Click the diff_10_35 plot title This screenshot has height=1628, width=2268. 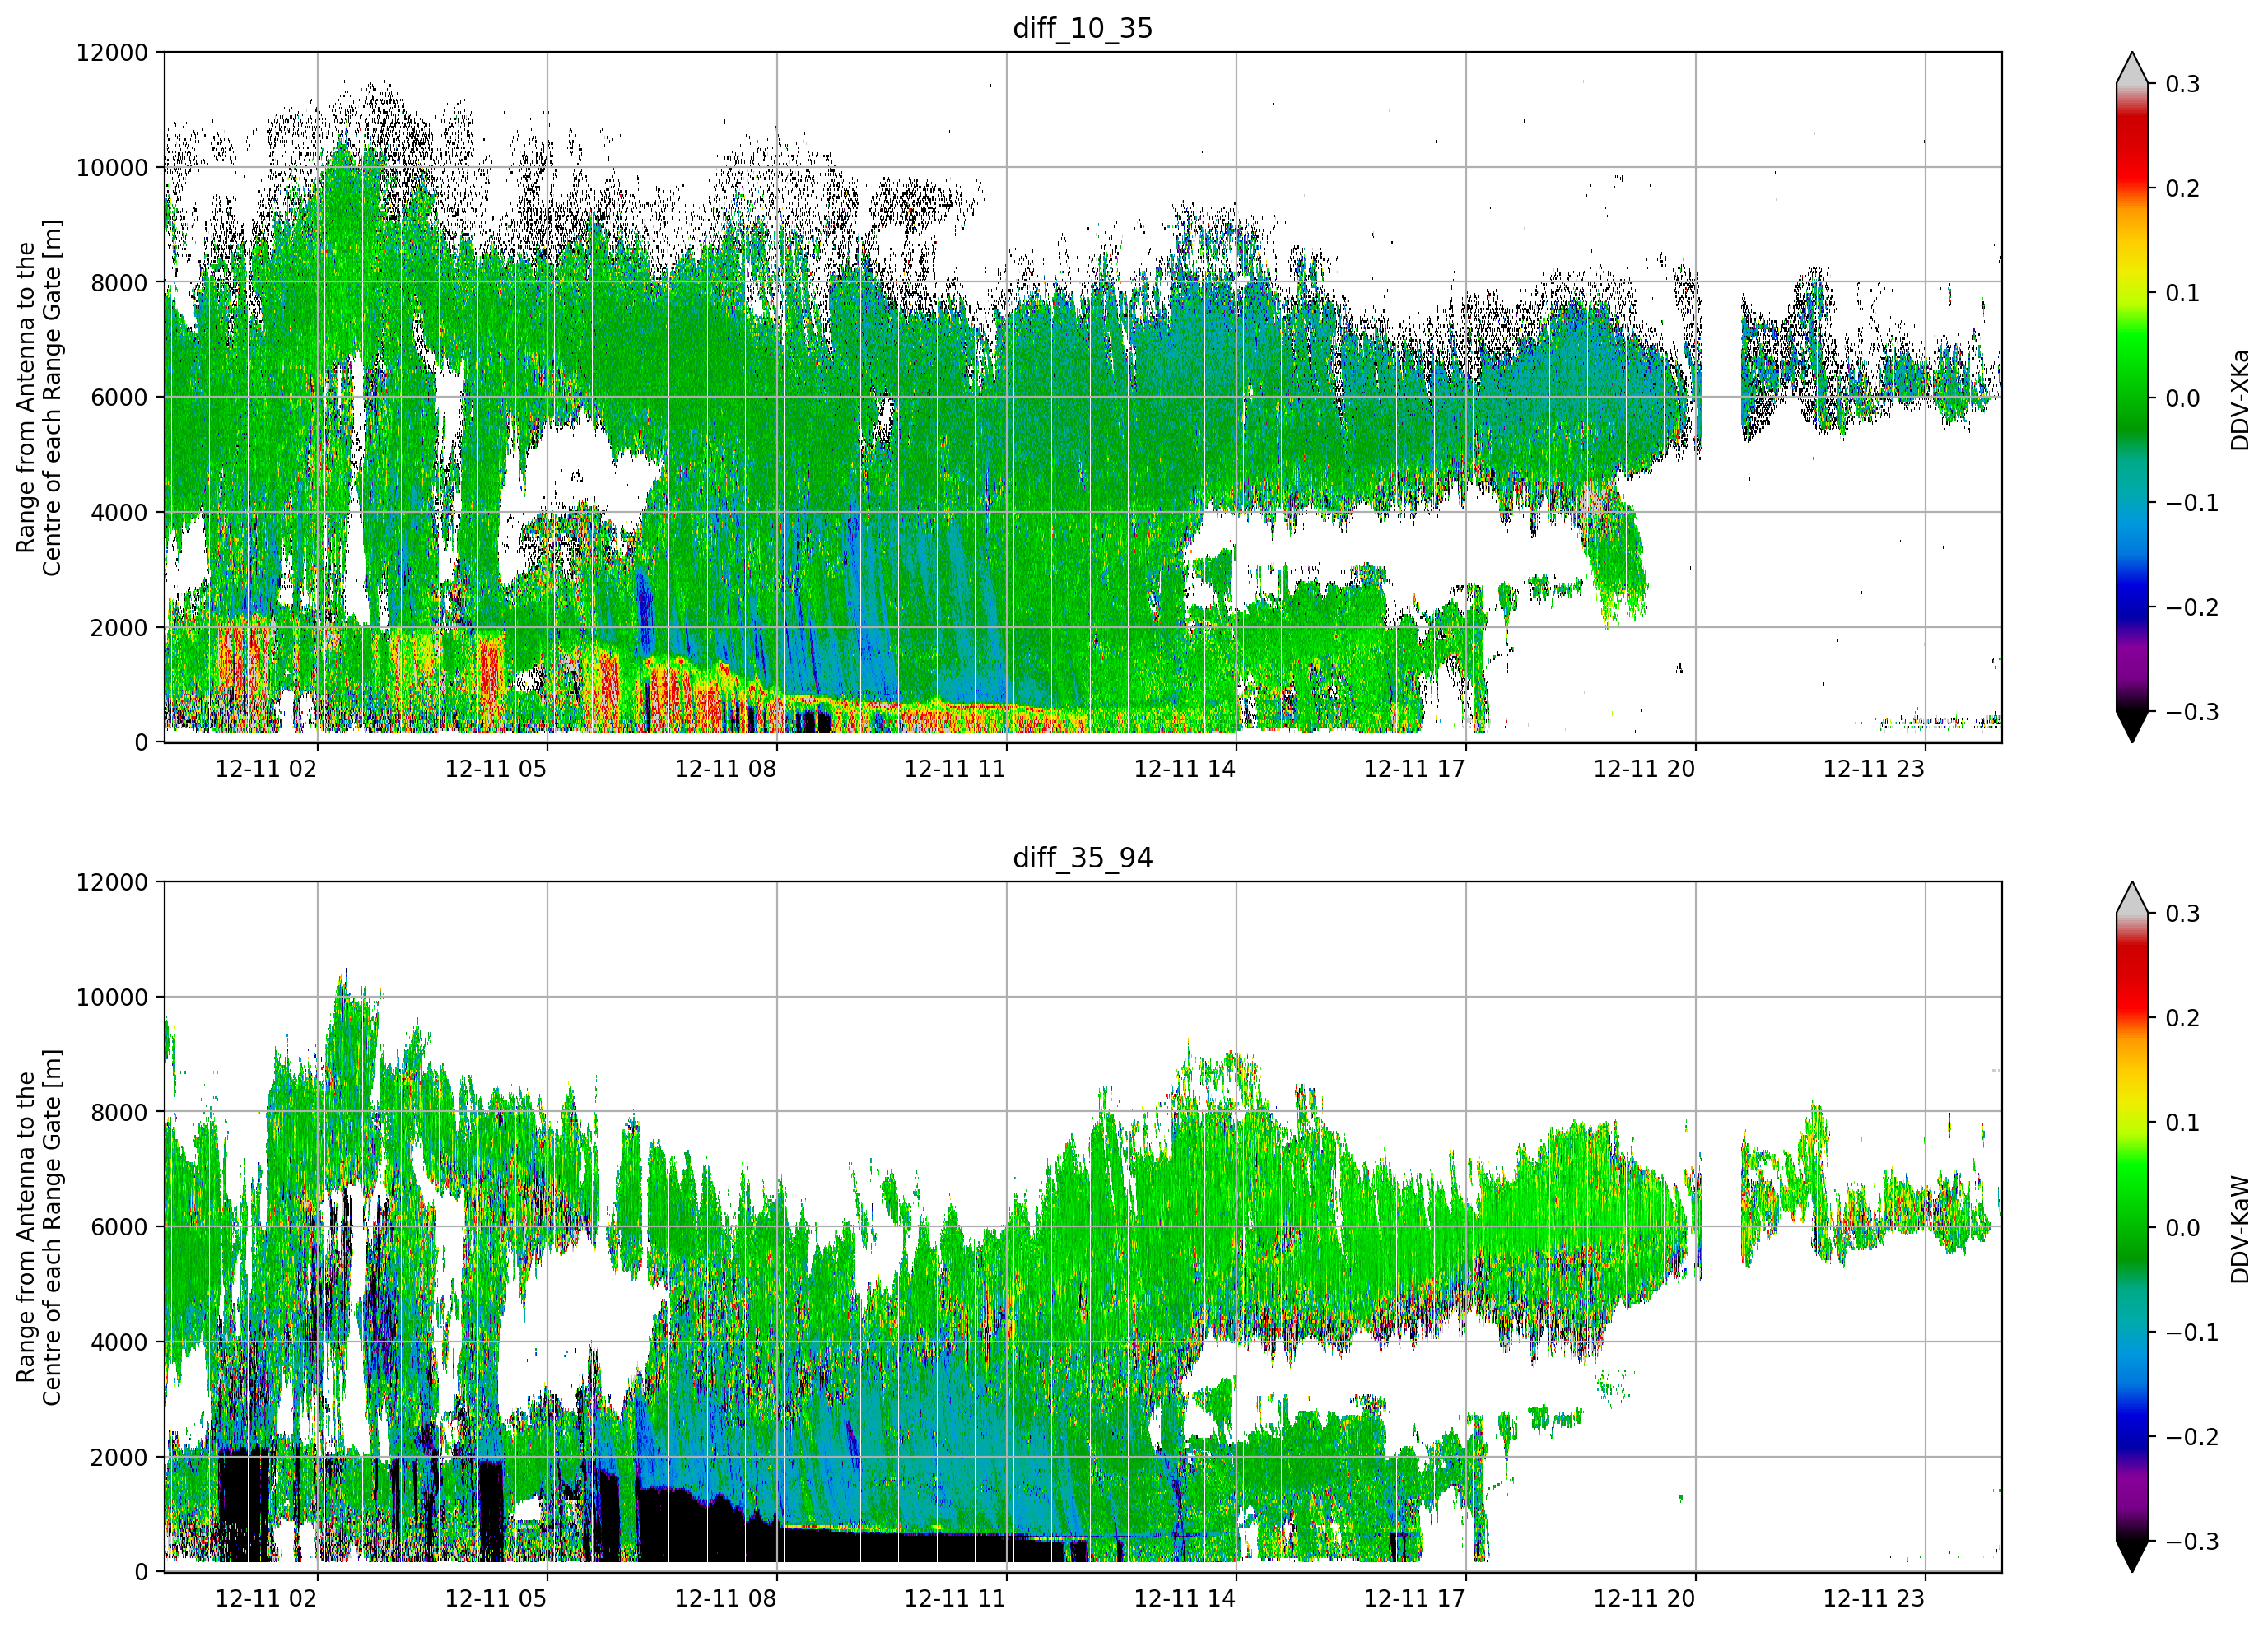point(1082,28)
